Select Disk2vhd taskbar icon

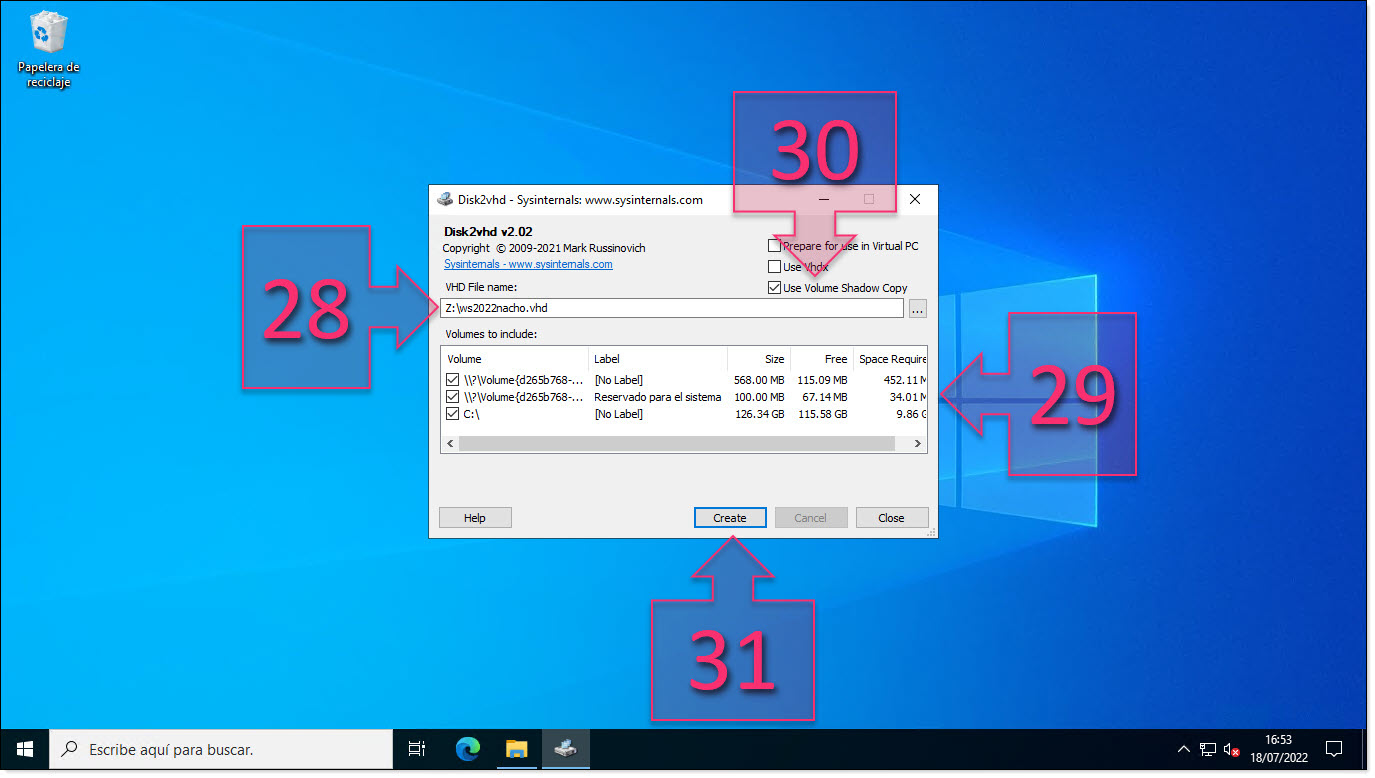(x=565, y=748)
